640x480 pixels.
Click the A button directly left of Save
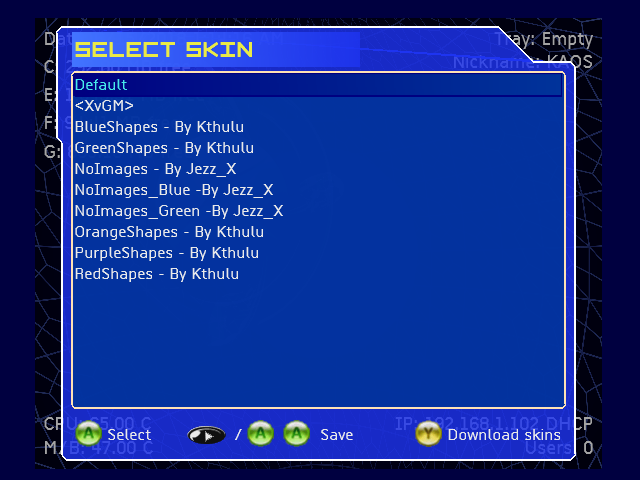[x=297, y=433]
